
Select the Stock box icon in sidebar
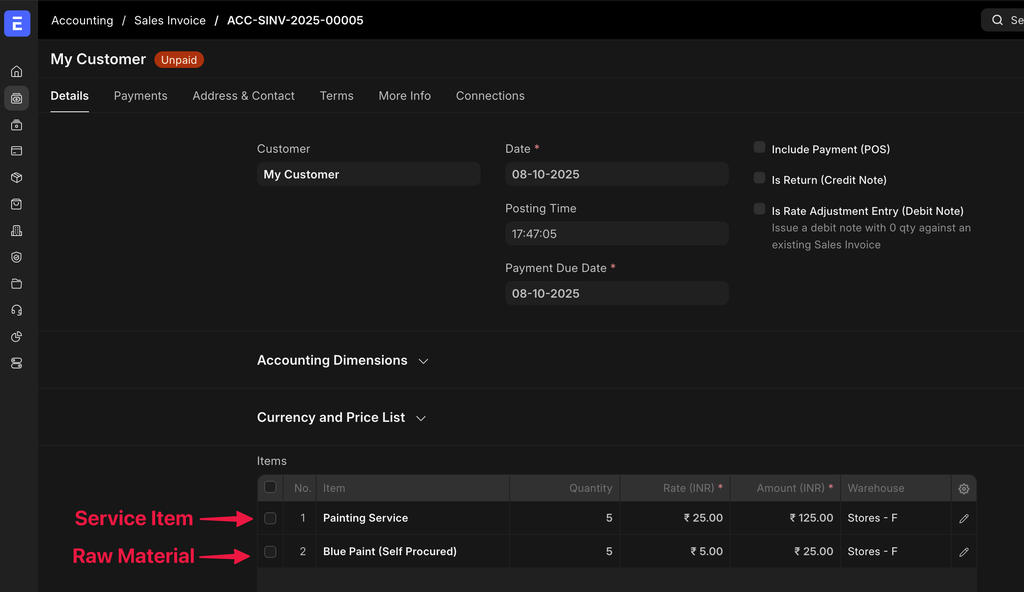(x=16, y=177)
